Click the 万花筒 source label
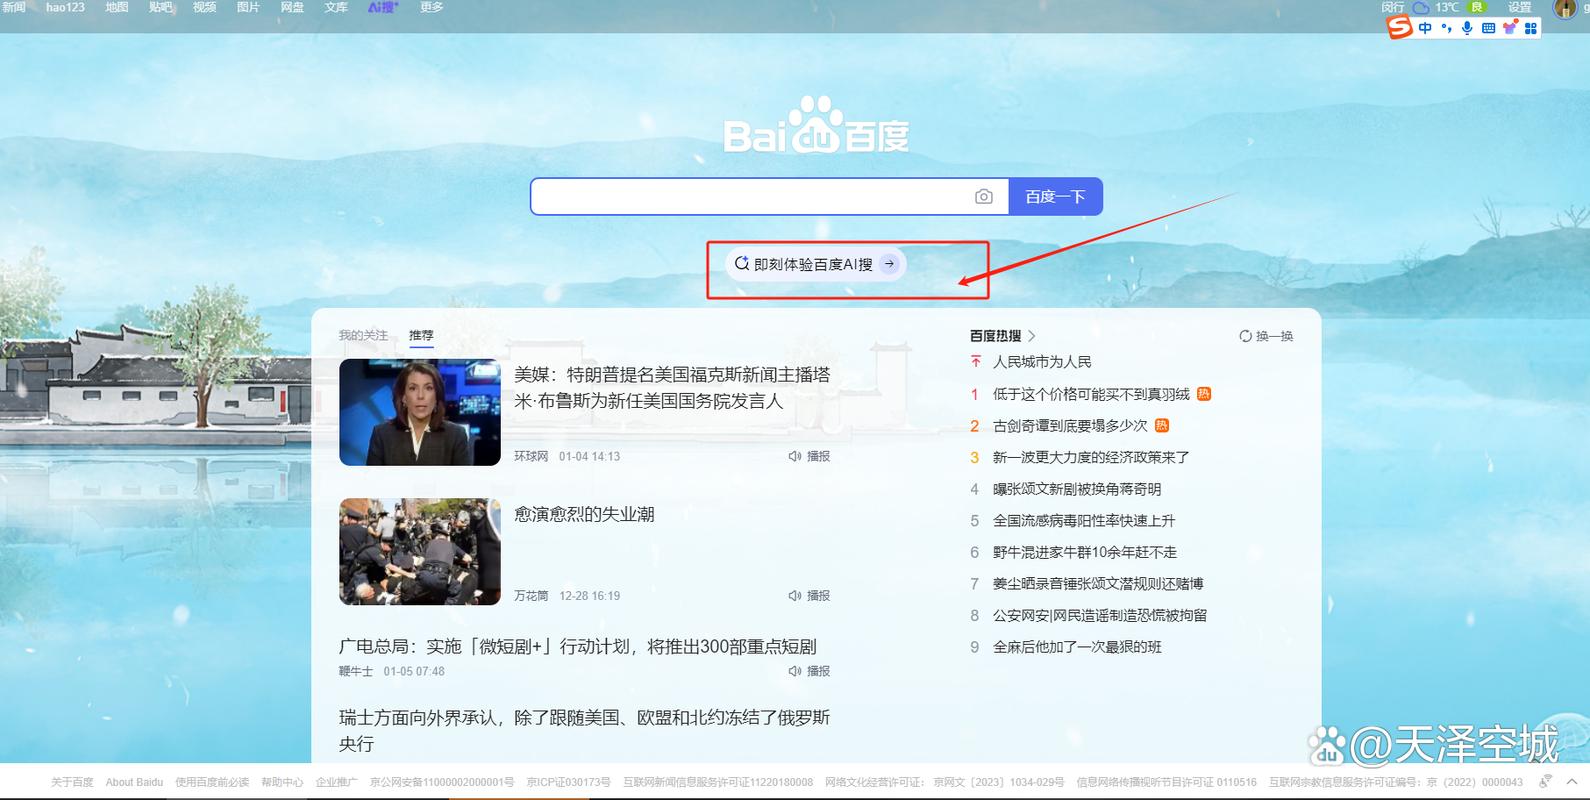Image resolution: width=1590 pixels, height=800 pixels. (531, 595)
